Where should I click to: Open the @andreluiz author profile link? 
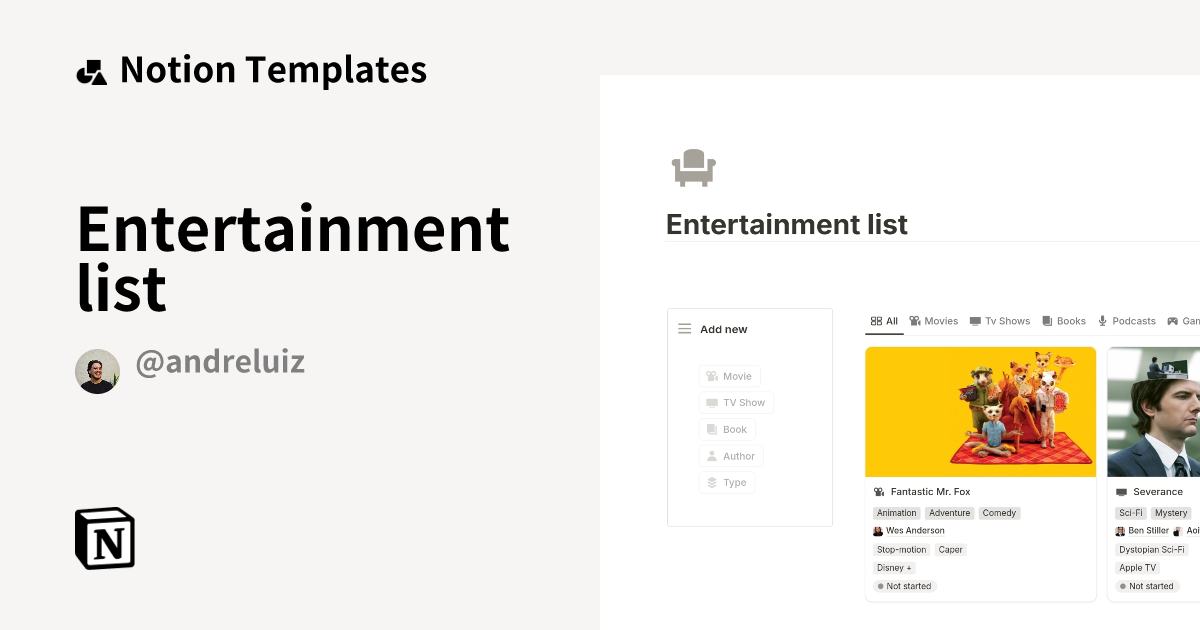pyautogui.click(x=219, y=362)
